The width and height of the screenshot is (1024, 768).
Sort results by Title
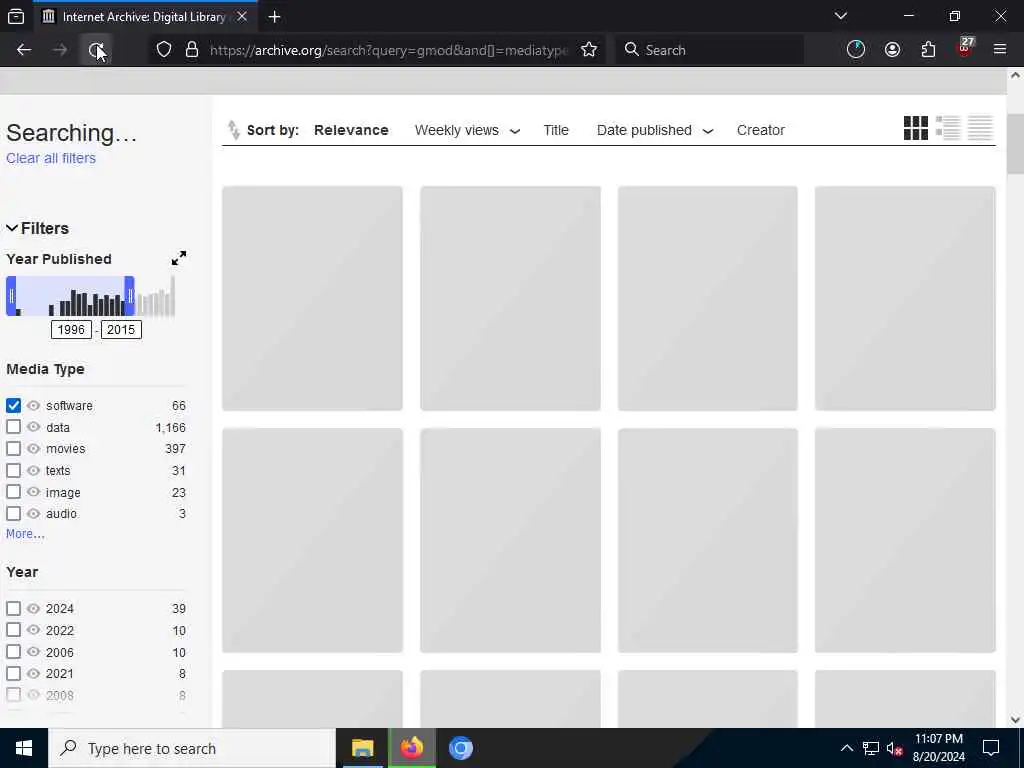pos(556,130)
